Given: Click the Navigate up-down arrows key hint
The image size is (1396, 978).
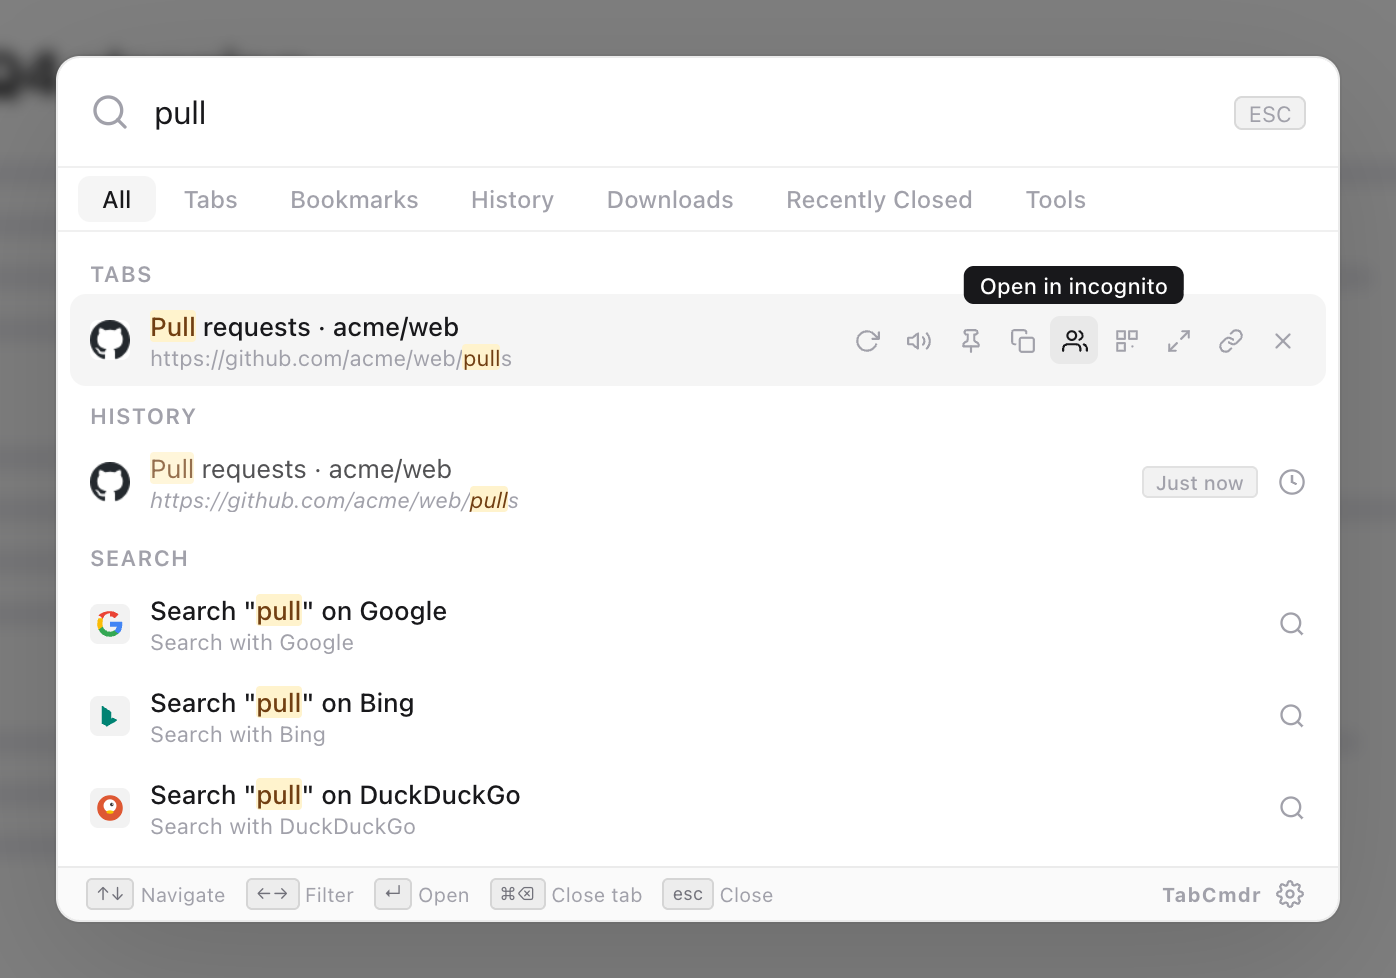Looking at the screenshot, I should [111, 894].
